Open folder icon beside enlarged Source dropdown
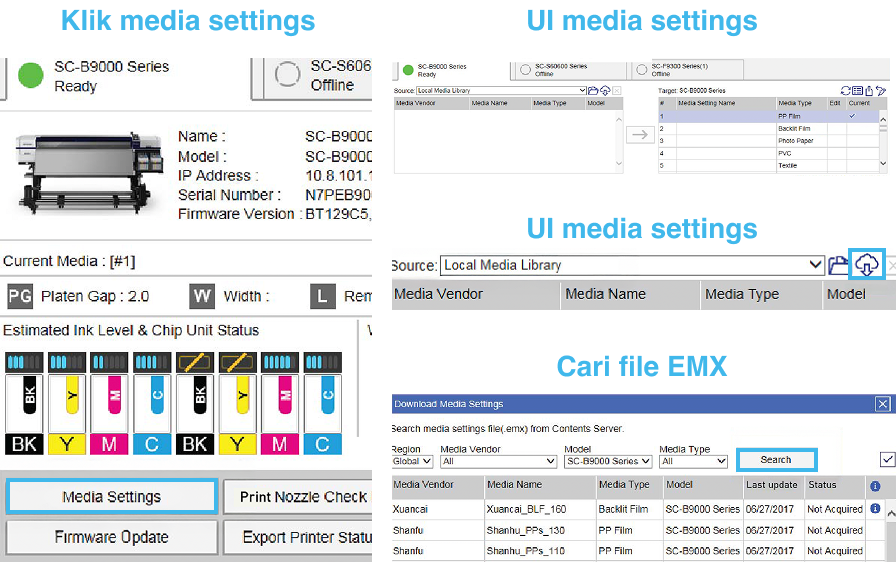 click(838, 266)
